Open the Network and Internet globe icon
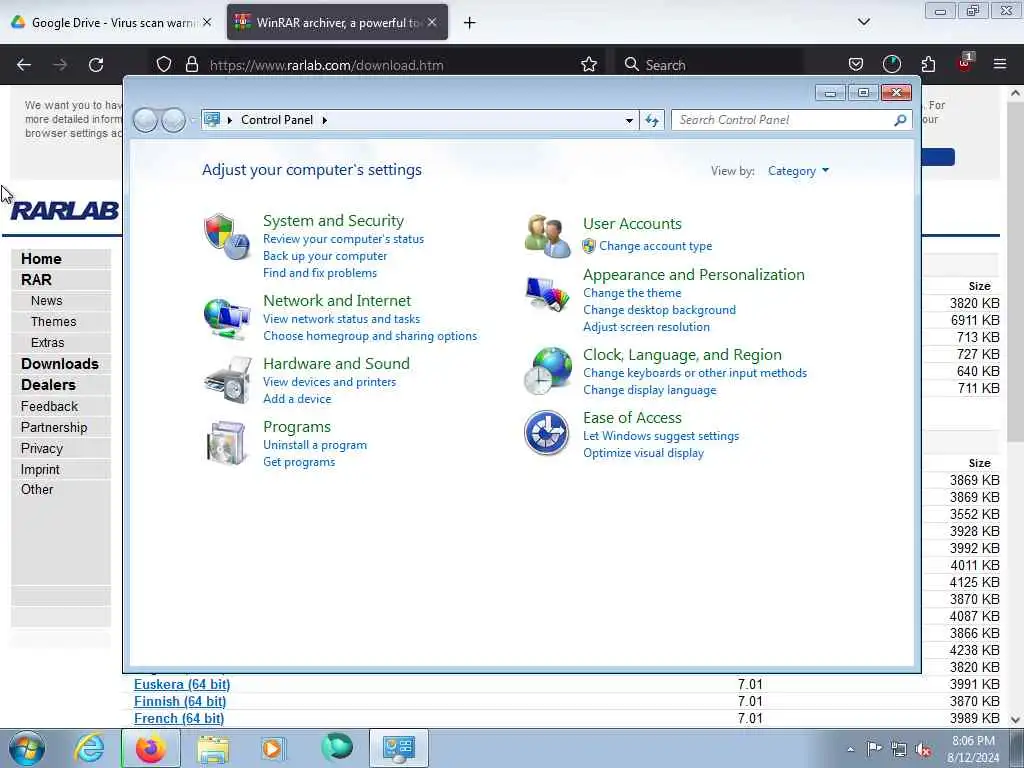 pos(226,319)
